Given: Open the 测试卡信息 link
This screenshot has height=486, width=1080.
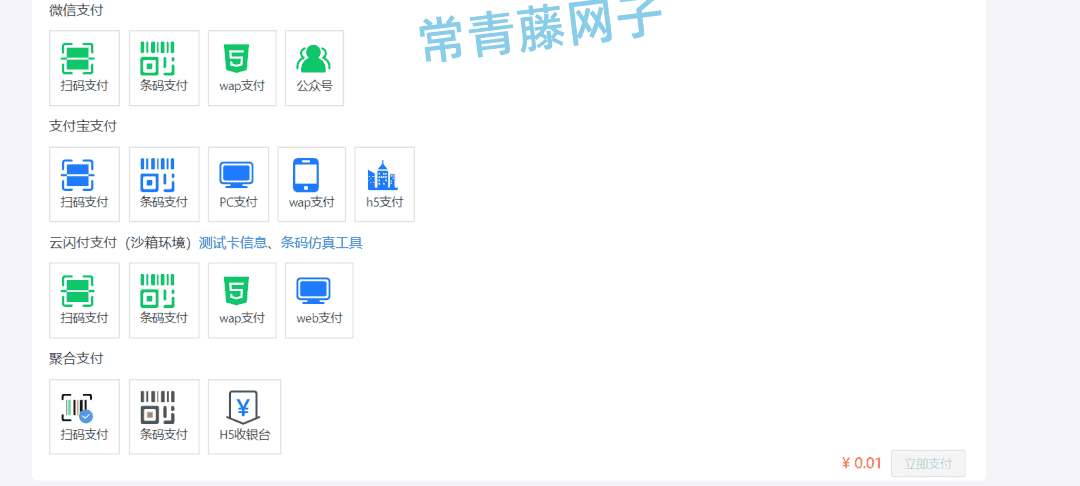Looking at the screenshot, I should pos(233,242).
